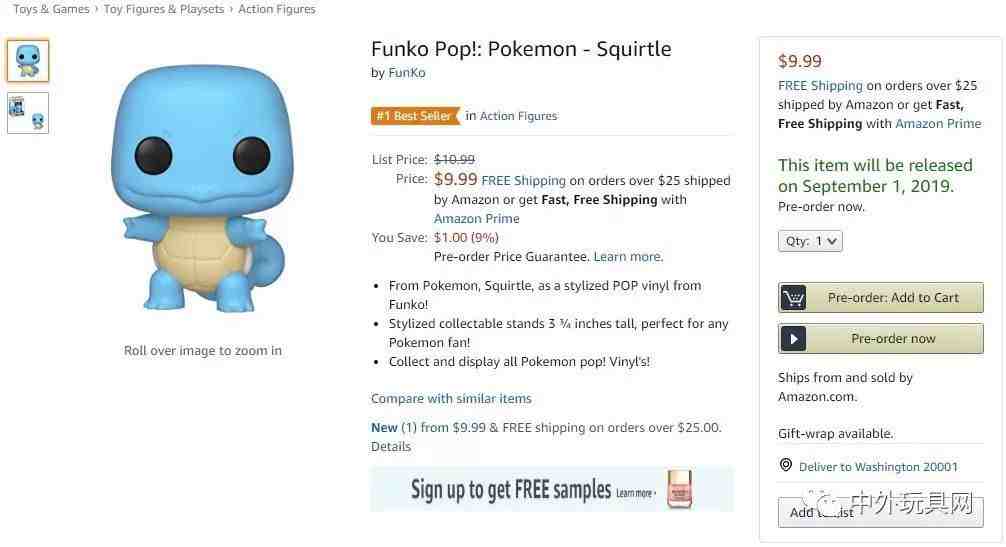Image resolution: width=1006 pixels, height=547 pixels.
Task: Click the location pin icon beside Deliver to Washington
Action: [x=785, y=465]
